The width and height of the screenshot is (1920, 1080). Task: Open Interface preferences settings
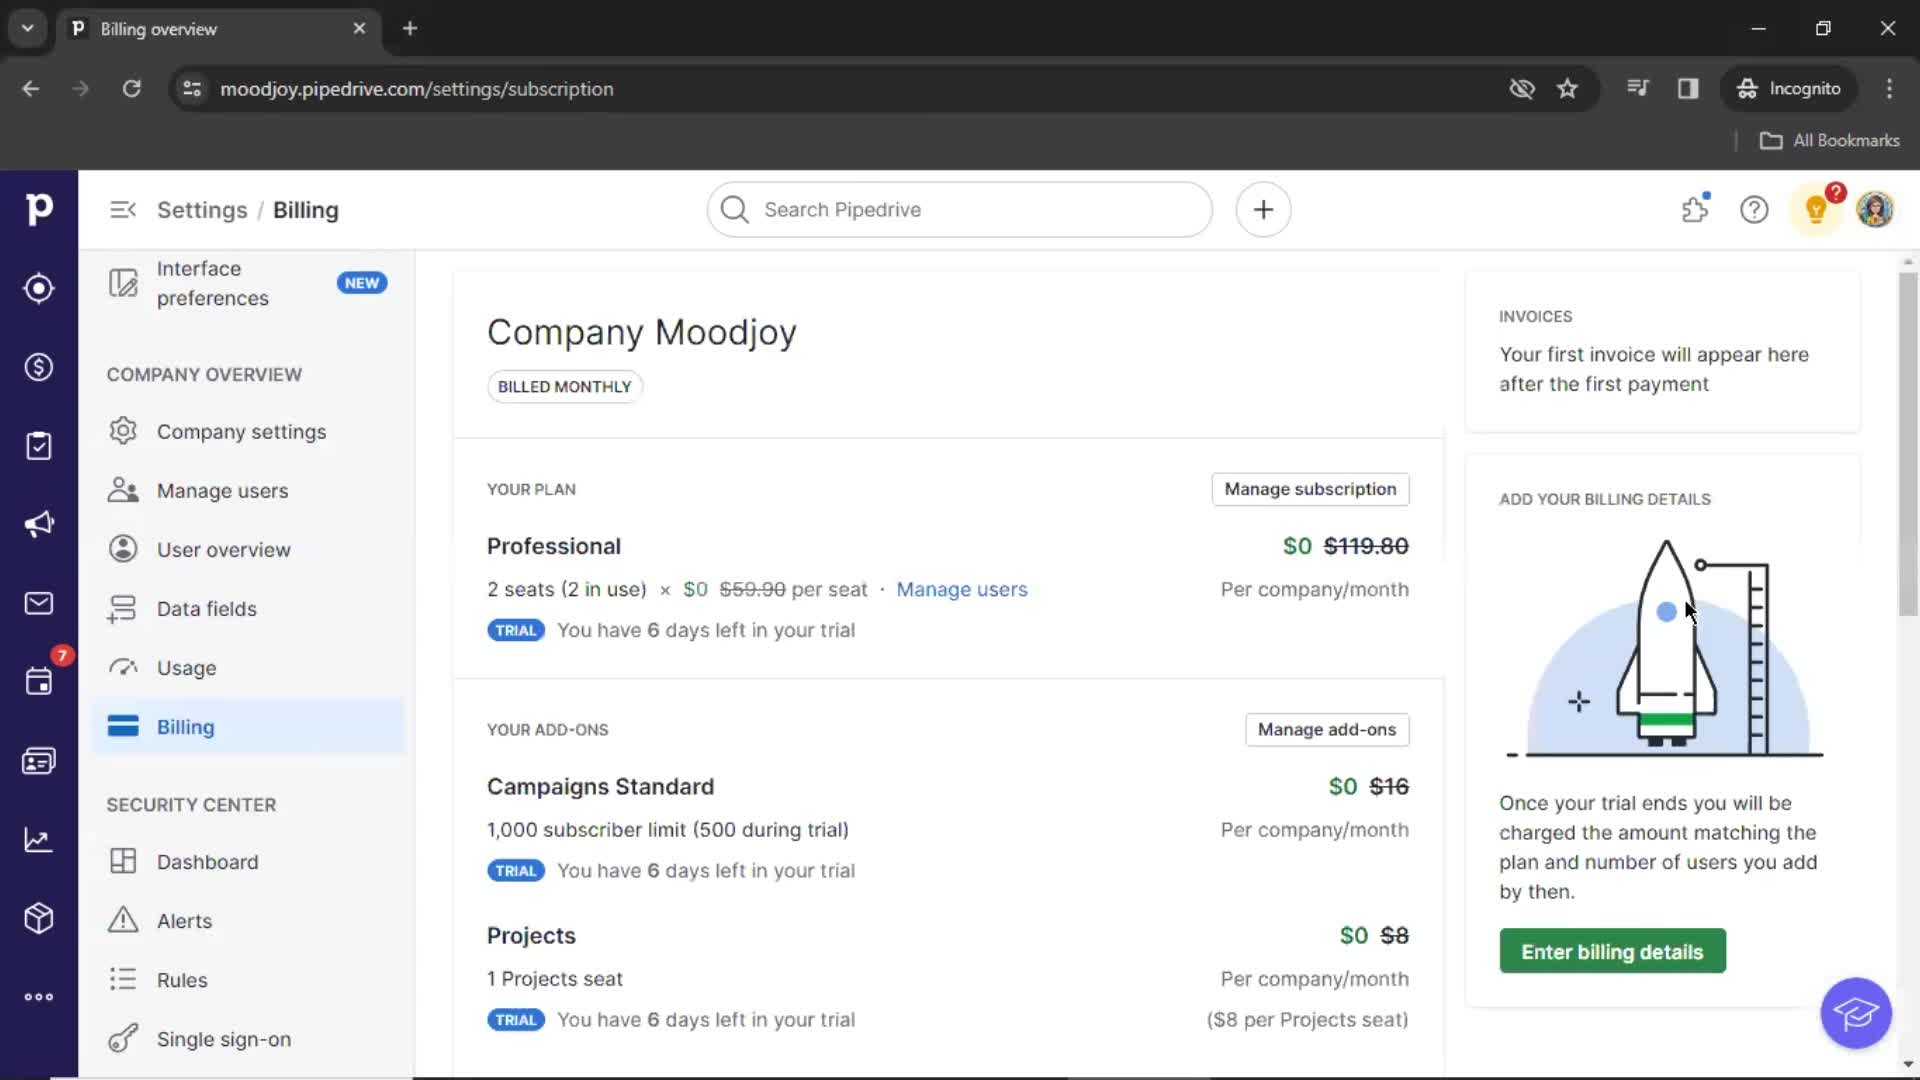pos(248,284)
